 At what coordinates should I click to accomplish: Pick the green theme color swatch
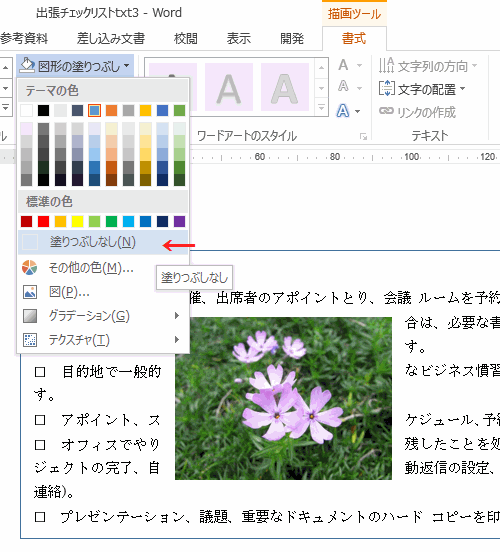(x=180, y=111)
